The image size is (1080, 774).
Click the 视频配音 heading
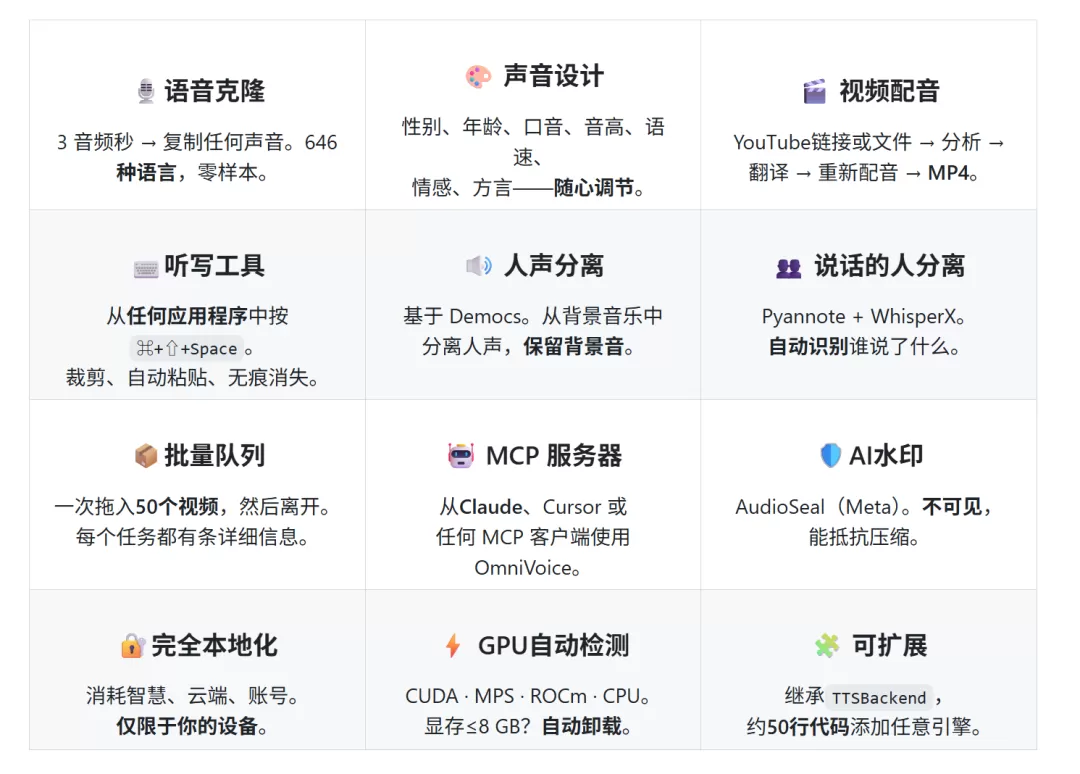click(x=889, y=91)
